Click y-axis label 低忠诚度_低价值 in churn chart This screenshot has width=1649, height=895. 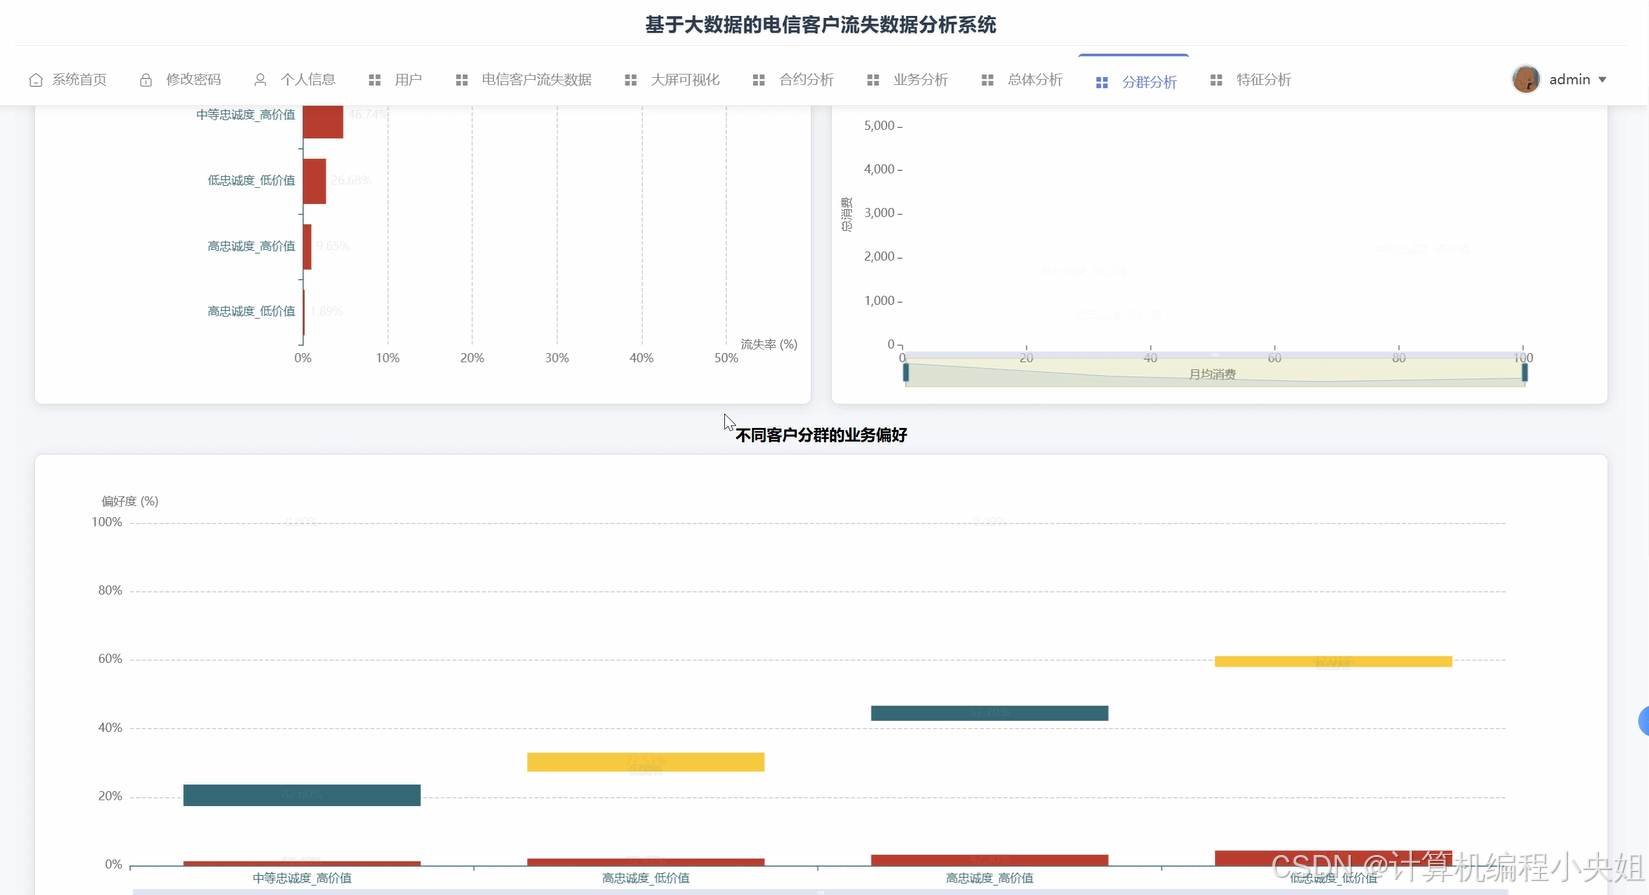(251, 181)
